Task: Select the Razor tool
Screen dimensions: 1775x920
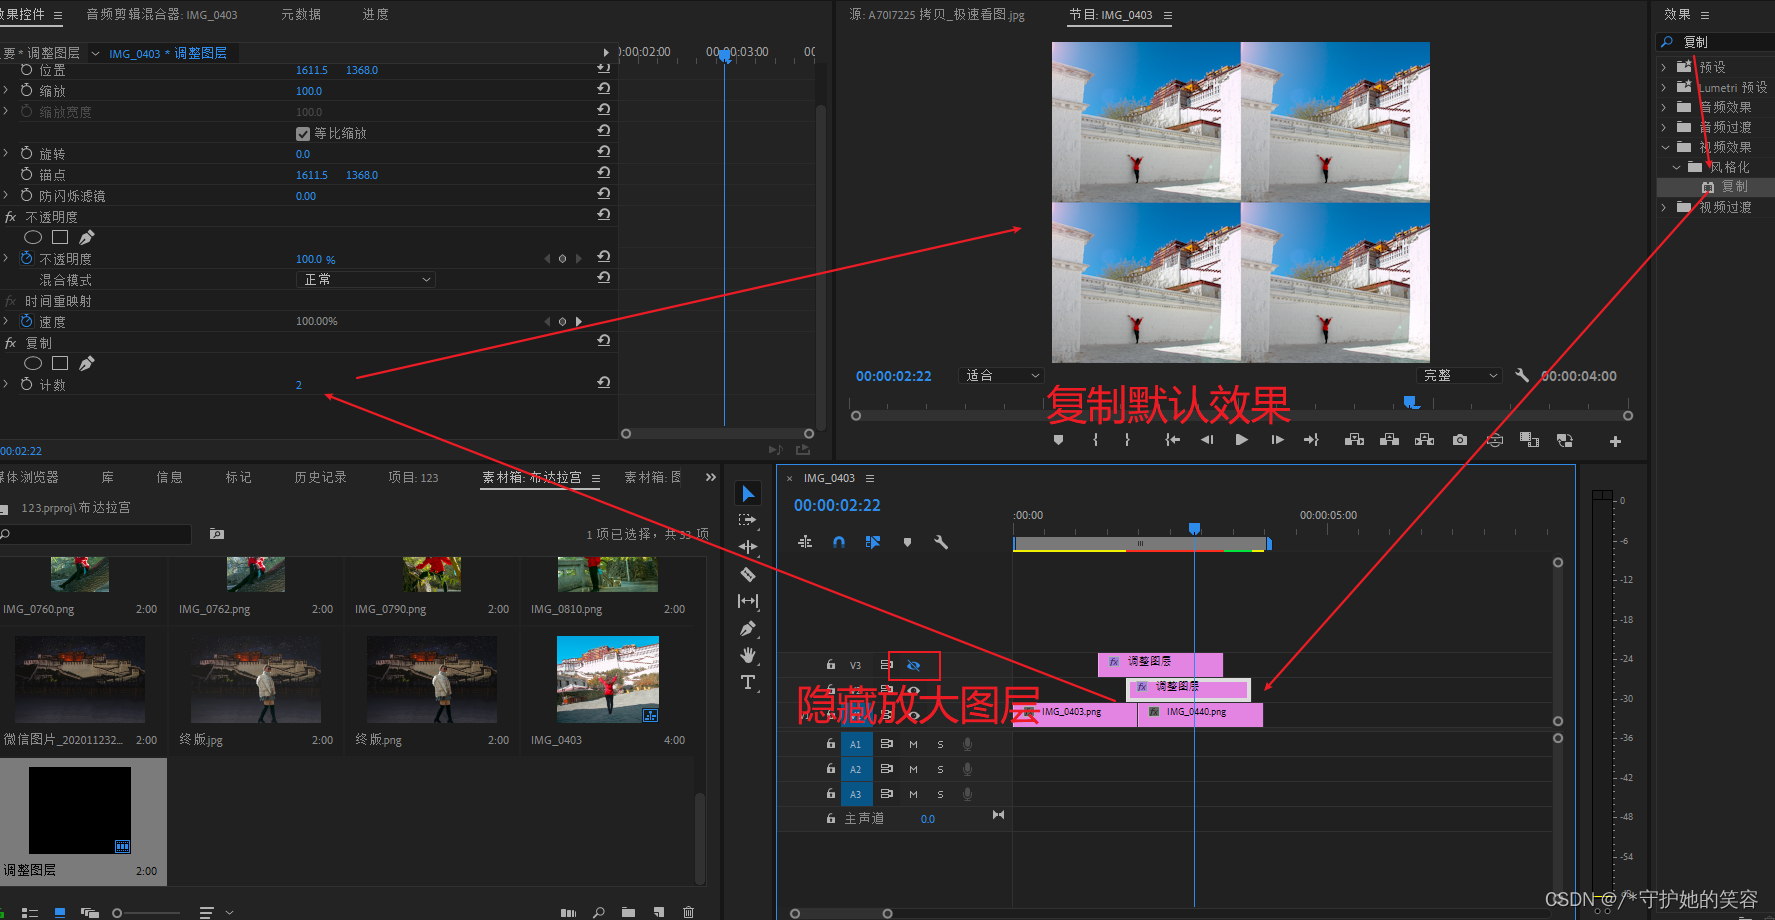Action: [x=748, y=574]
